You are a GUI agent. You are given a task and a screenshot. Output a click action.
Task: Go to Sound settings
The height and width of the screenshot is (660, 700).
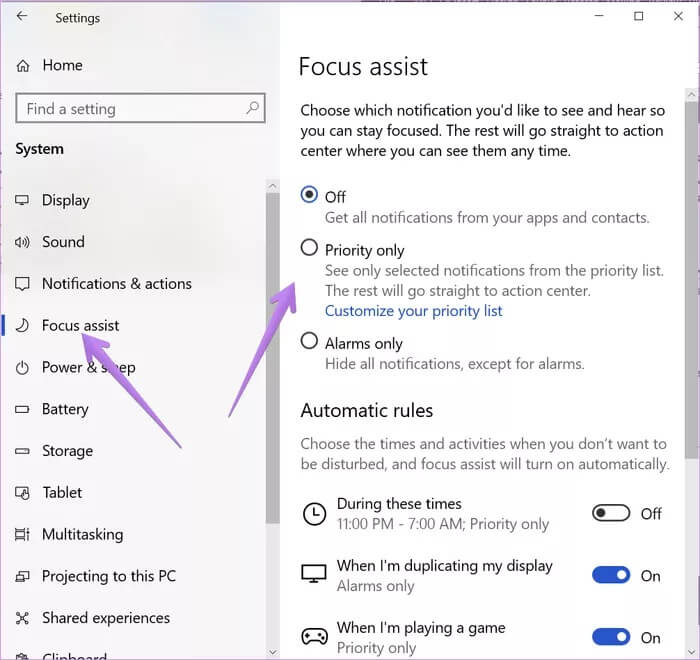pyautogui.click(x=63, y=242)
